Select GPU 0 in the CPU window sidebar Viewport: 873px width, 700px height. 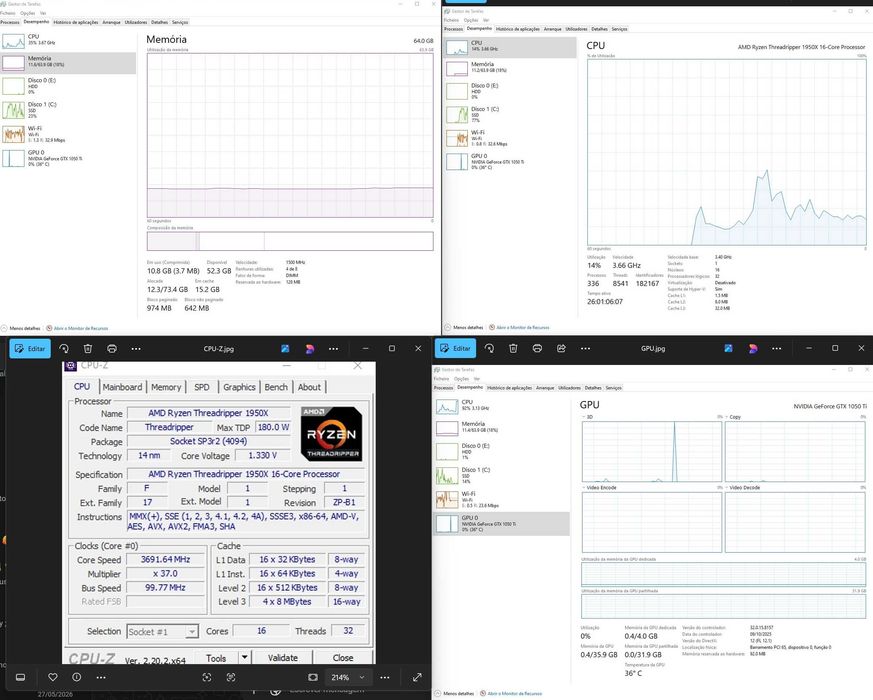[x=511, y=161]
